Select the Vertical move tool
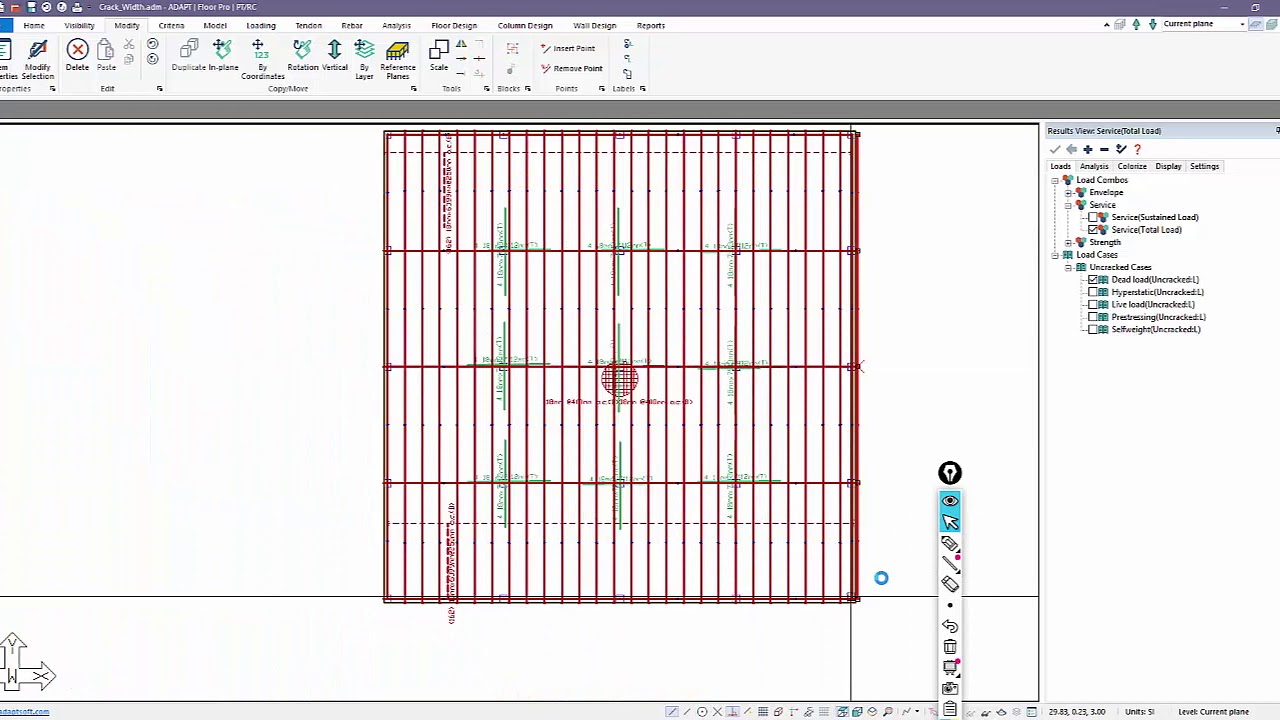 [x=335, y=55]
